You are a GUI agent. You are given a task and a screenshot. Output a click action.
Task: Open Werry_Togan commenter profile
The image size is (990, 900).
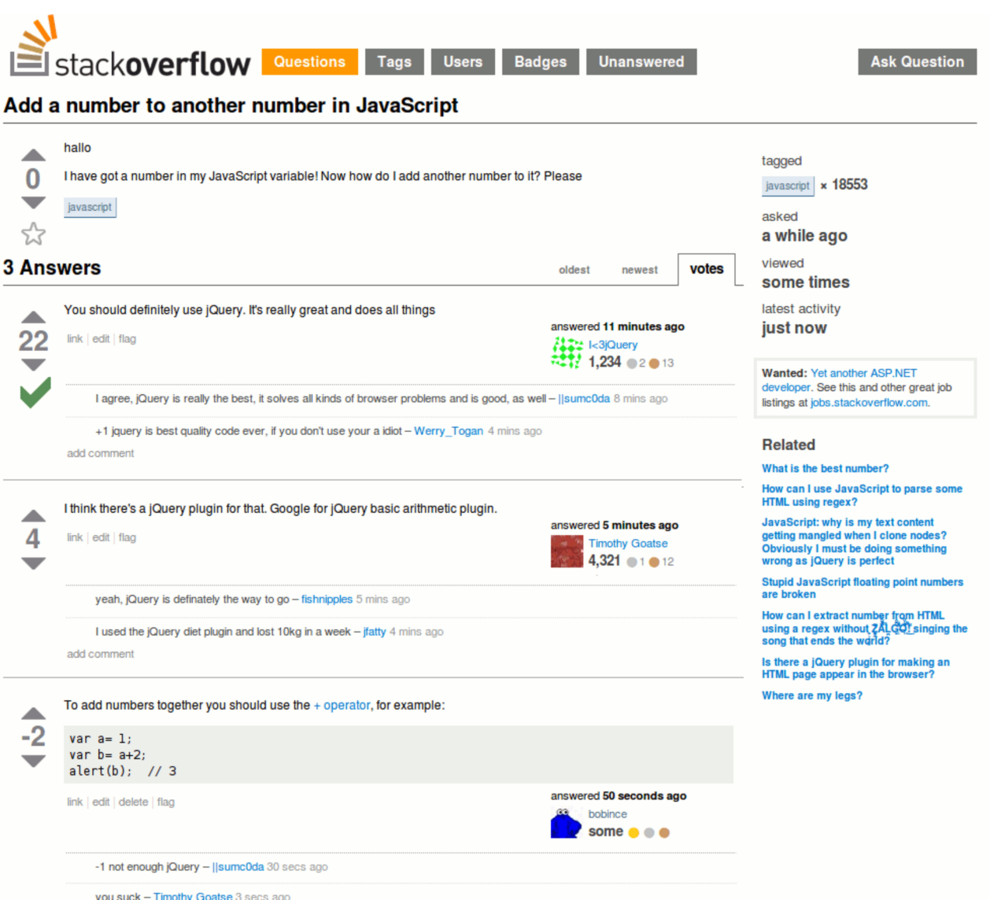448,431
